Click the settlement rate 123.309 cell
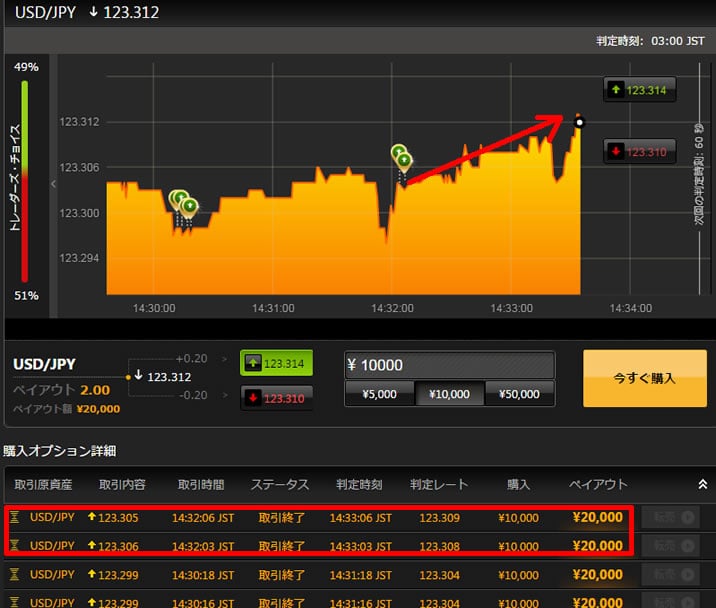Viewport: 716px width, 608px height. (439, 518)
